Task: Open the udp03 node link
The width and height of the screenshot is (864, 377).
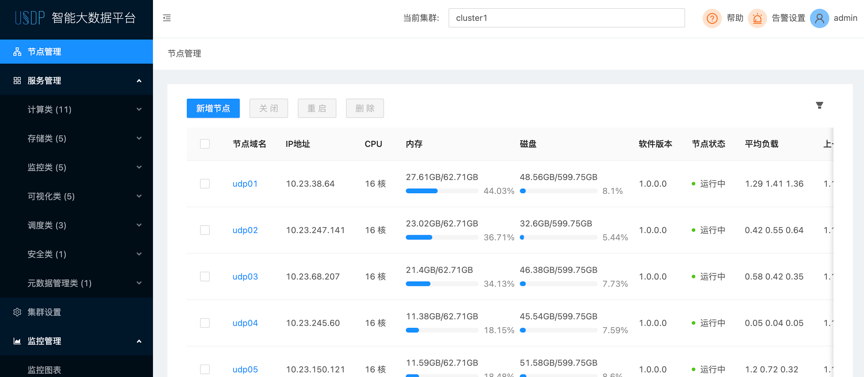Action: [245, 277]
